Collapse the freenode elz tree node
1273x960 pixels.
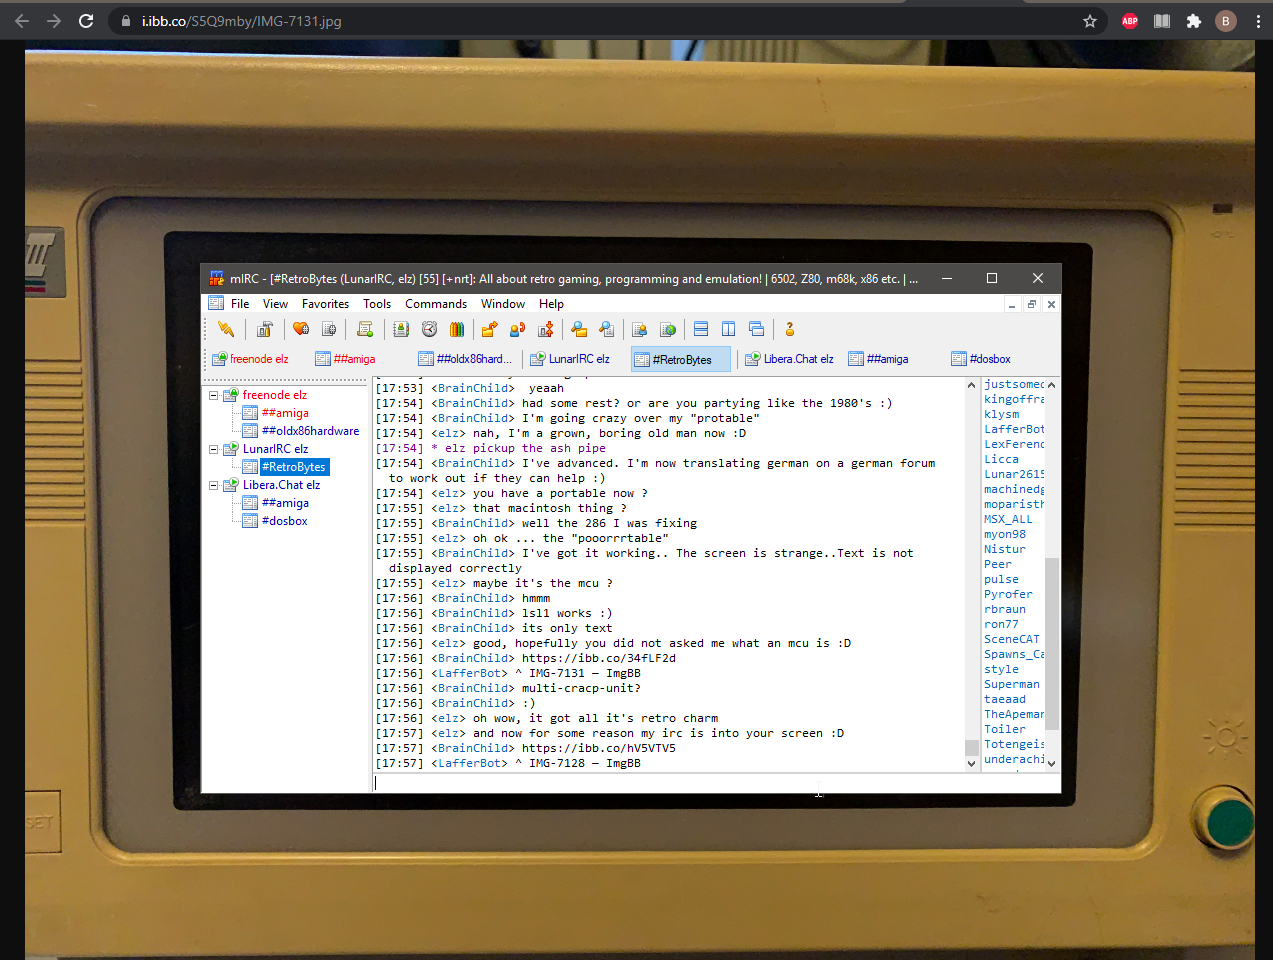pos(213,395)
